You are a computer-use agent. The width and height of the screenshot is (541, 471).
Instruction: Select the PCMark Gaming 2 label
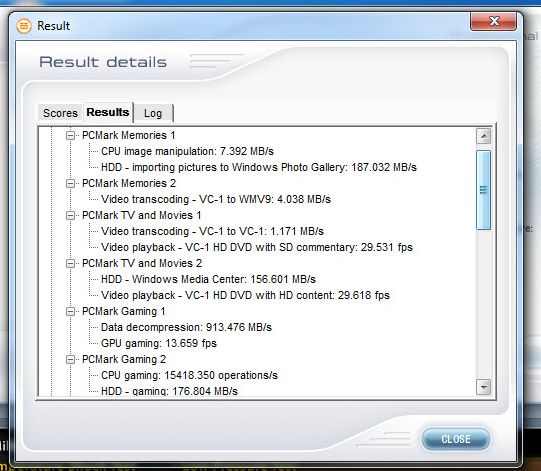pos(124,359)
